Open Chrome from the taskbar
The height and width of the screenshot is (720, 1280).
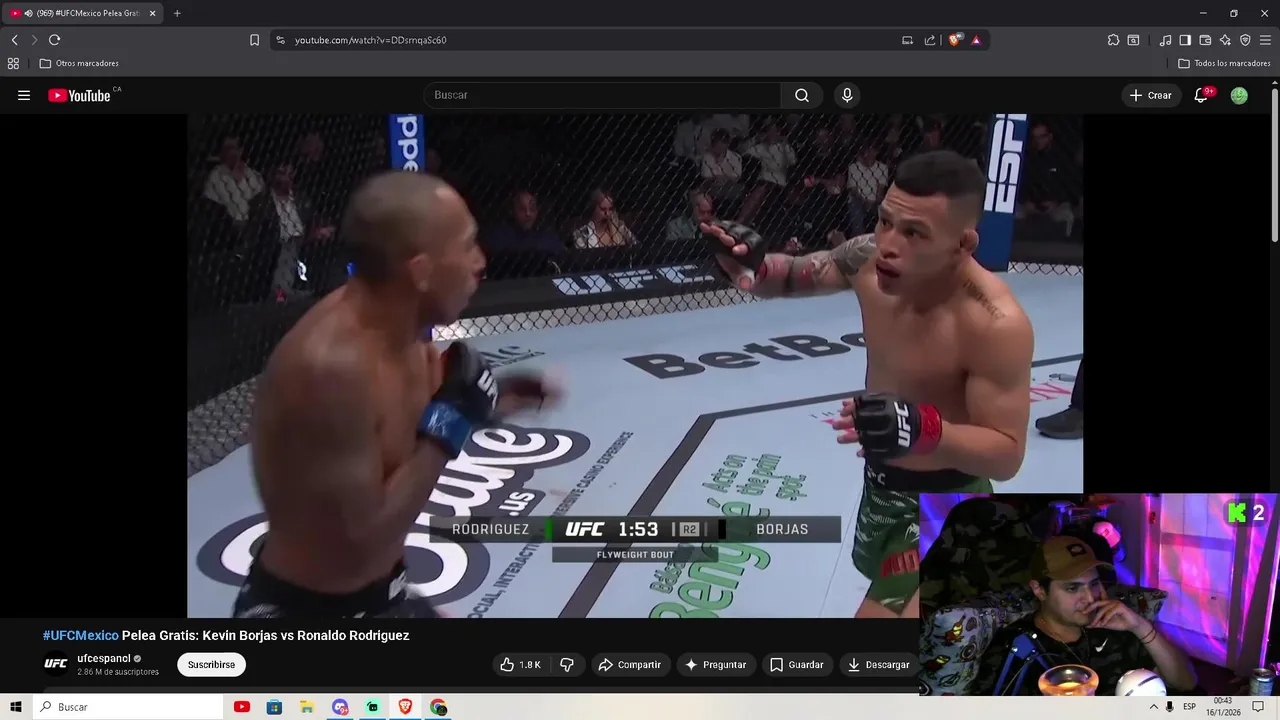pos(438,707)
